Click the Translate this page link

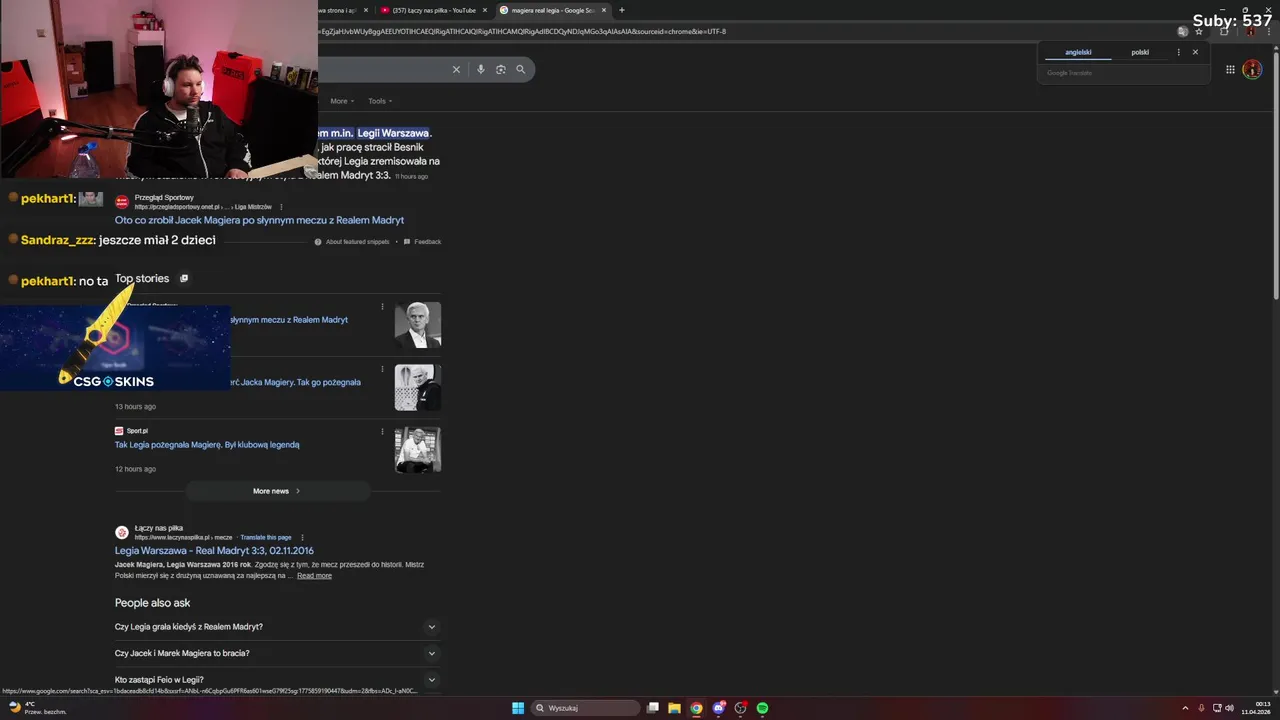(266, 538)
